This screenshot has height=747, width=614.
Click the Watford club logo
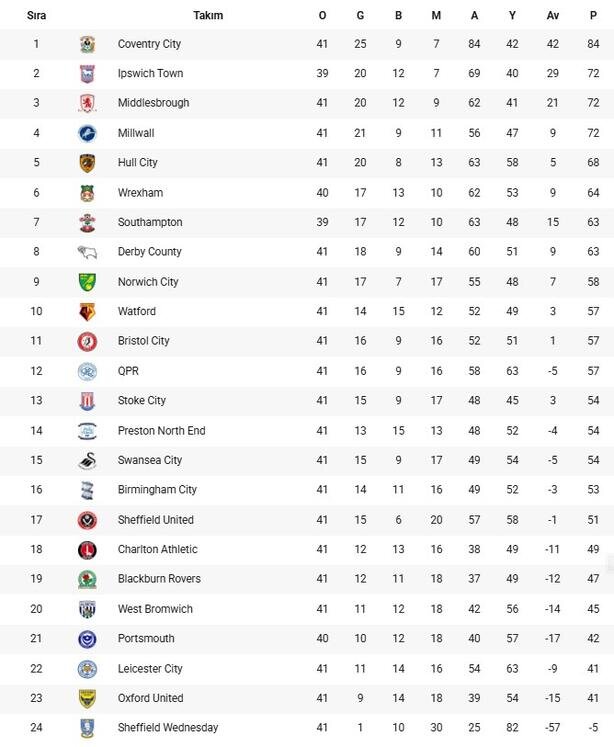click(x=87, y=312)
